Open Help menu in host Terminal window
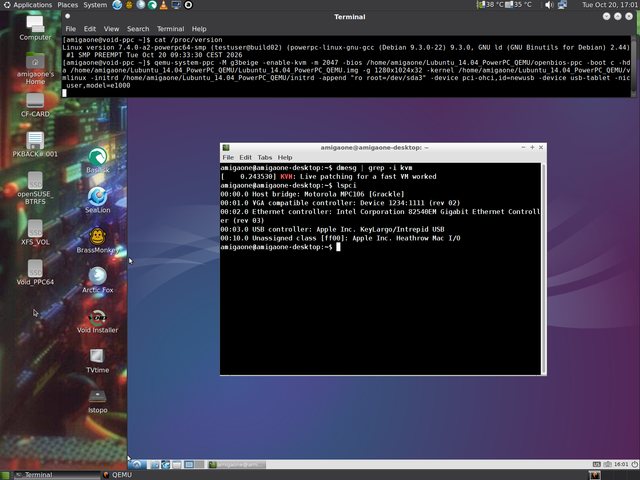 point(199,29)
